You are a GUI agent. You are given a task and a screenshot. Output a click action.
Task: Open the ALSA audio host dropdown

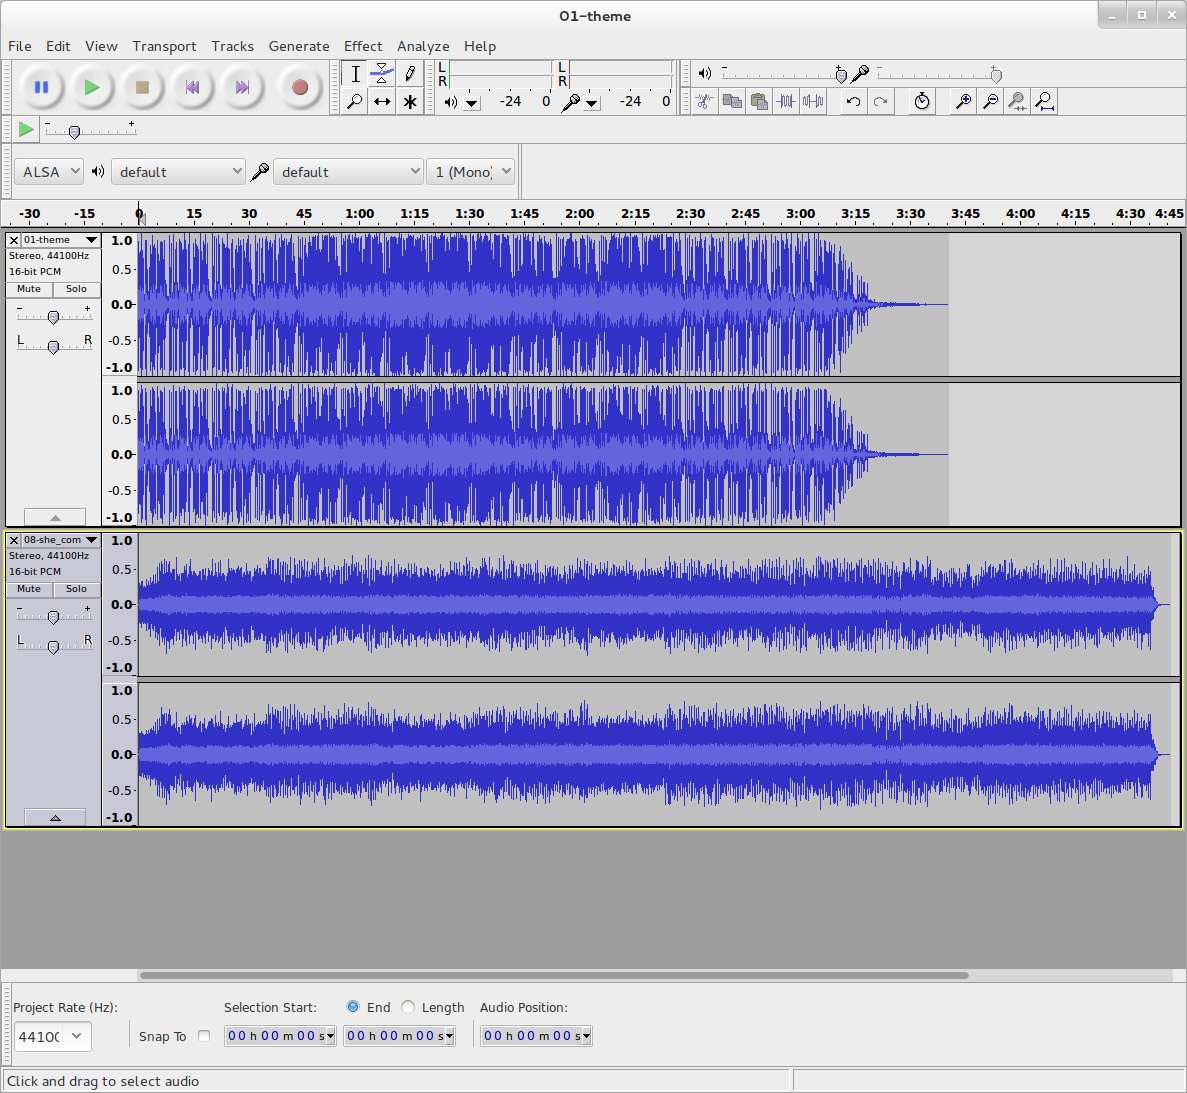pos(49,172)
